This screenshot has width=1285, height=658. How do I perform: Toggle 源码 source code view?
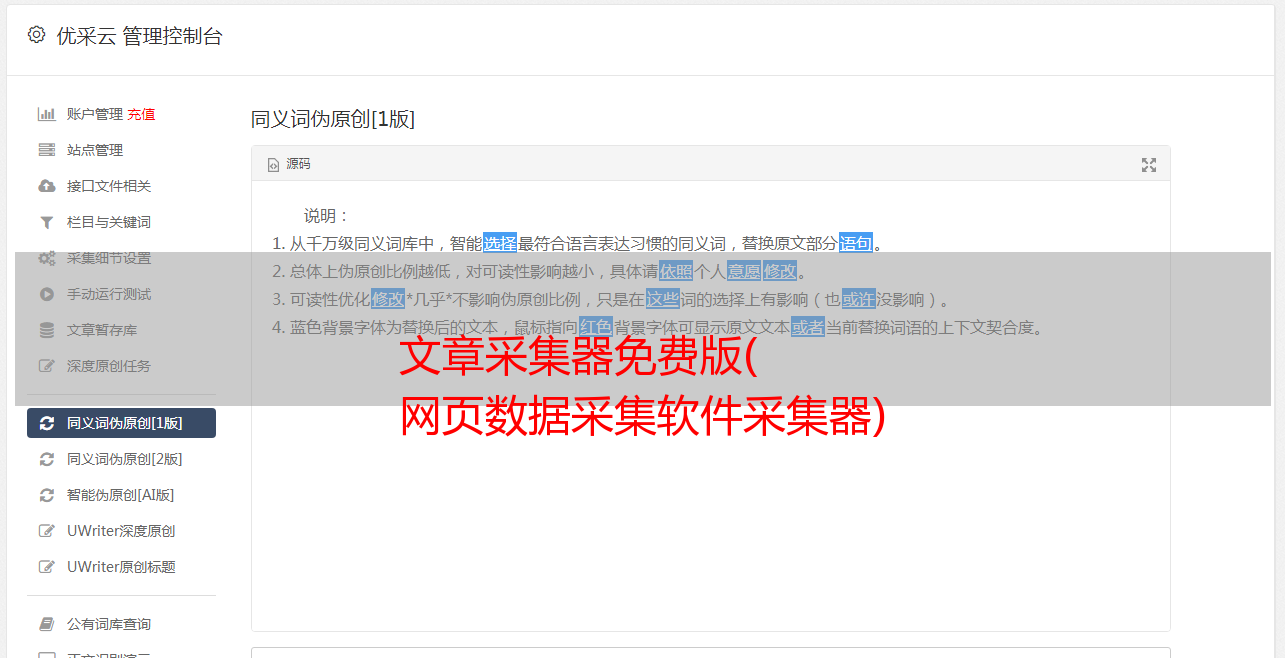289,164
